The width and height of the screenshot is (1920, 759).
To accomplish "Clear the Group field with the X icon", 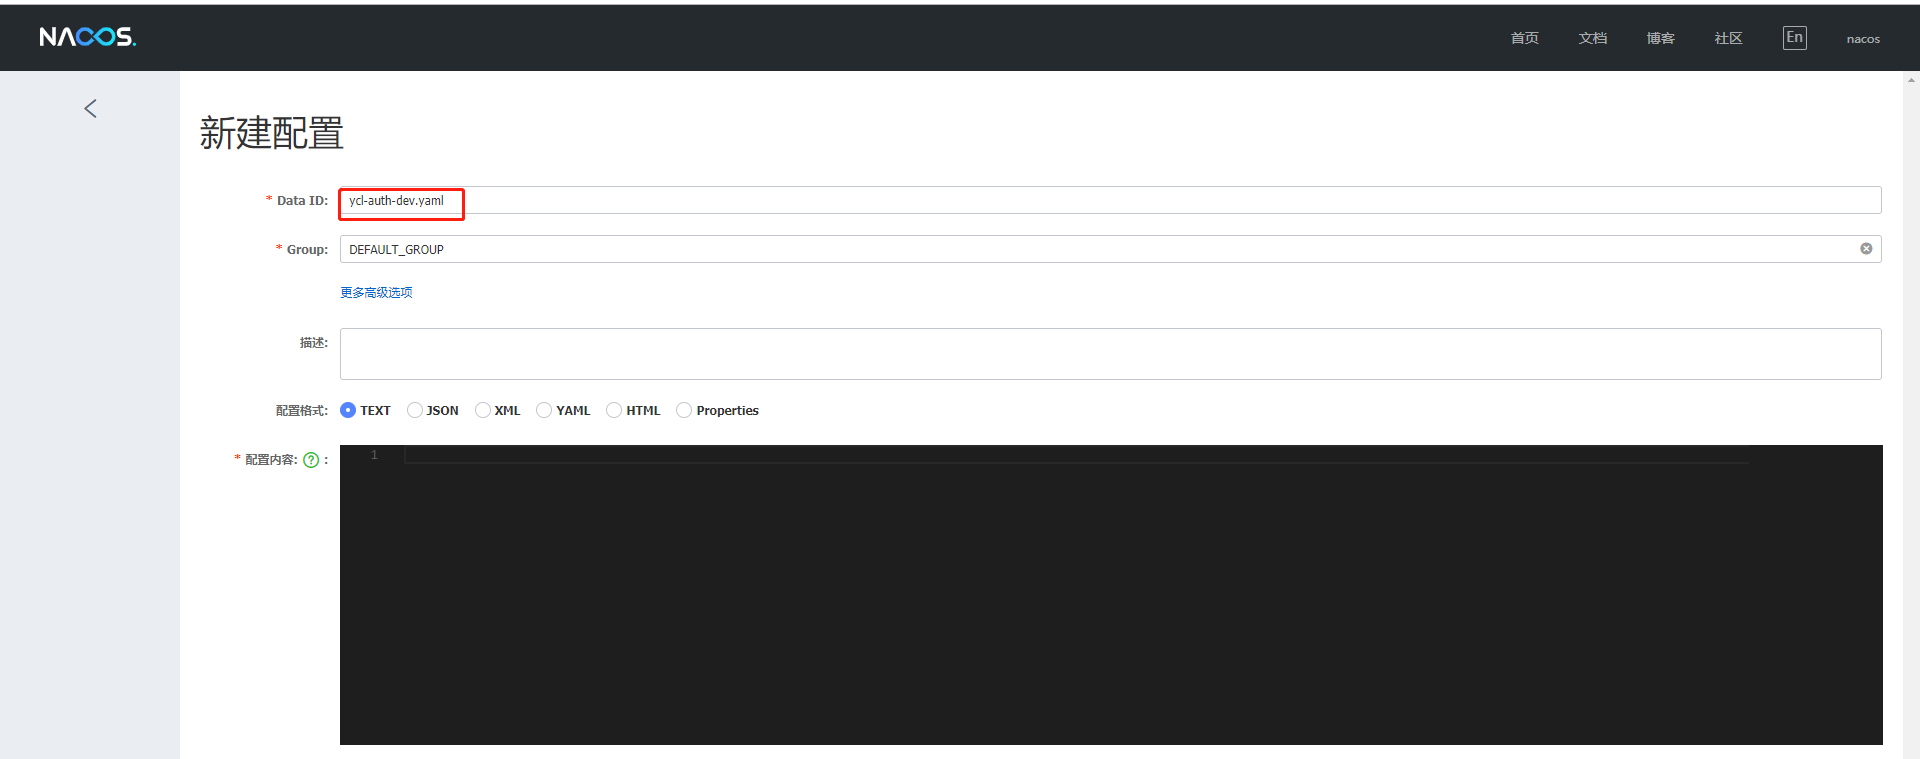I will (x=1866, y=249).
